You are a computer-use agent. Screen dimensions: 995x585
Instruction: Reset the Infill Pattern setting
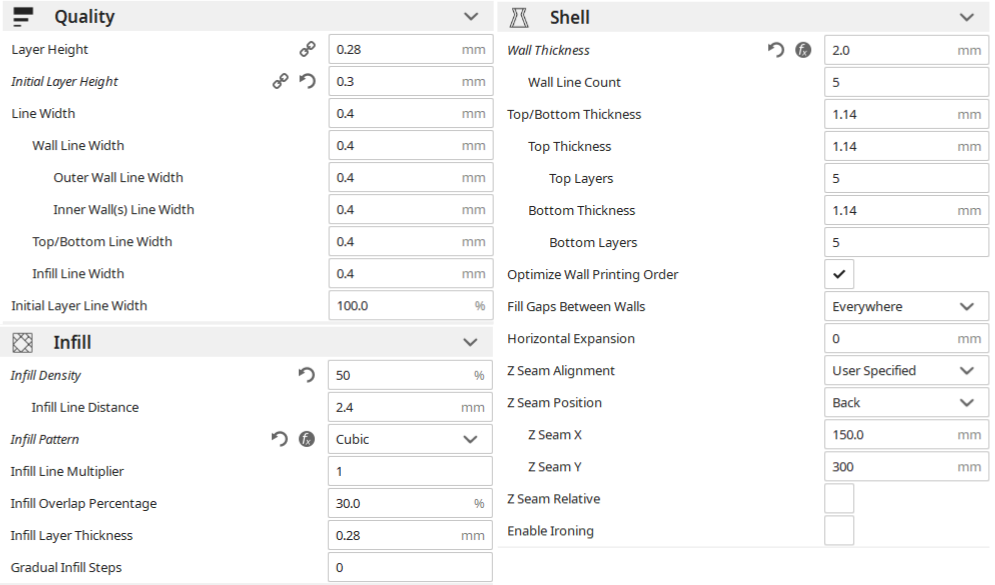[280, 439]
